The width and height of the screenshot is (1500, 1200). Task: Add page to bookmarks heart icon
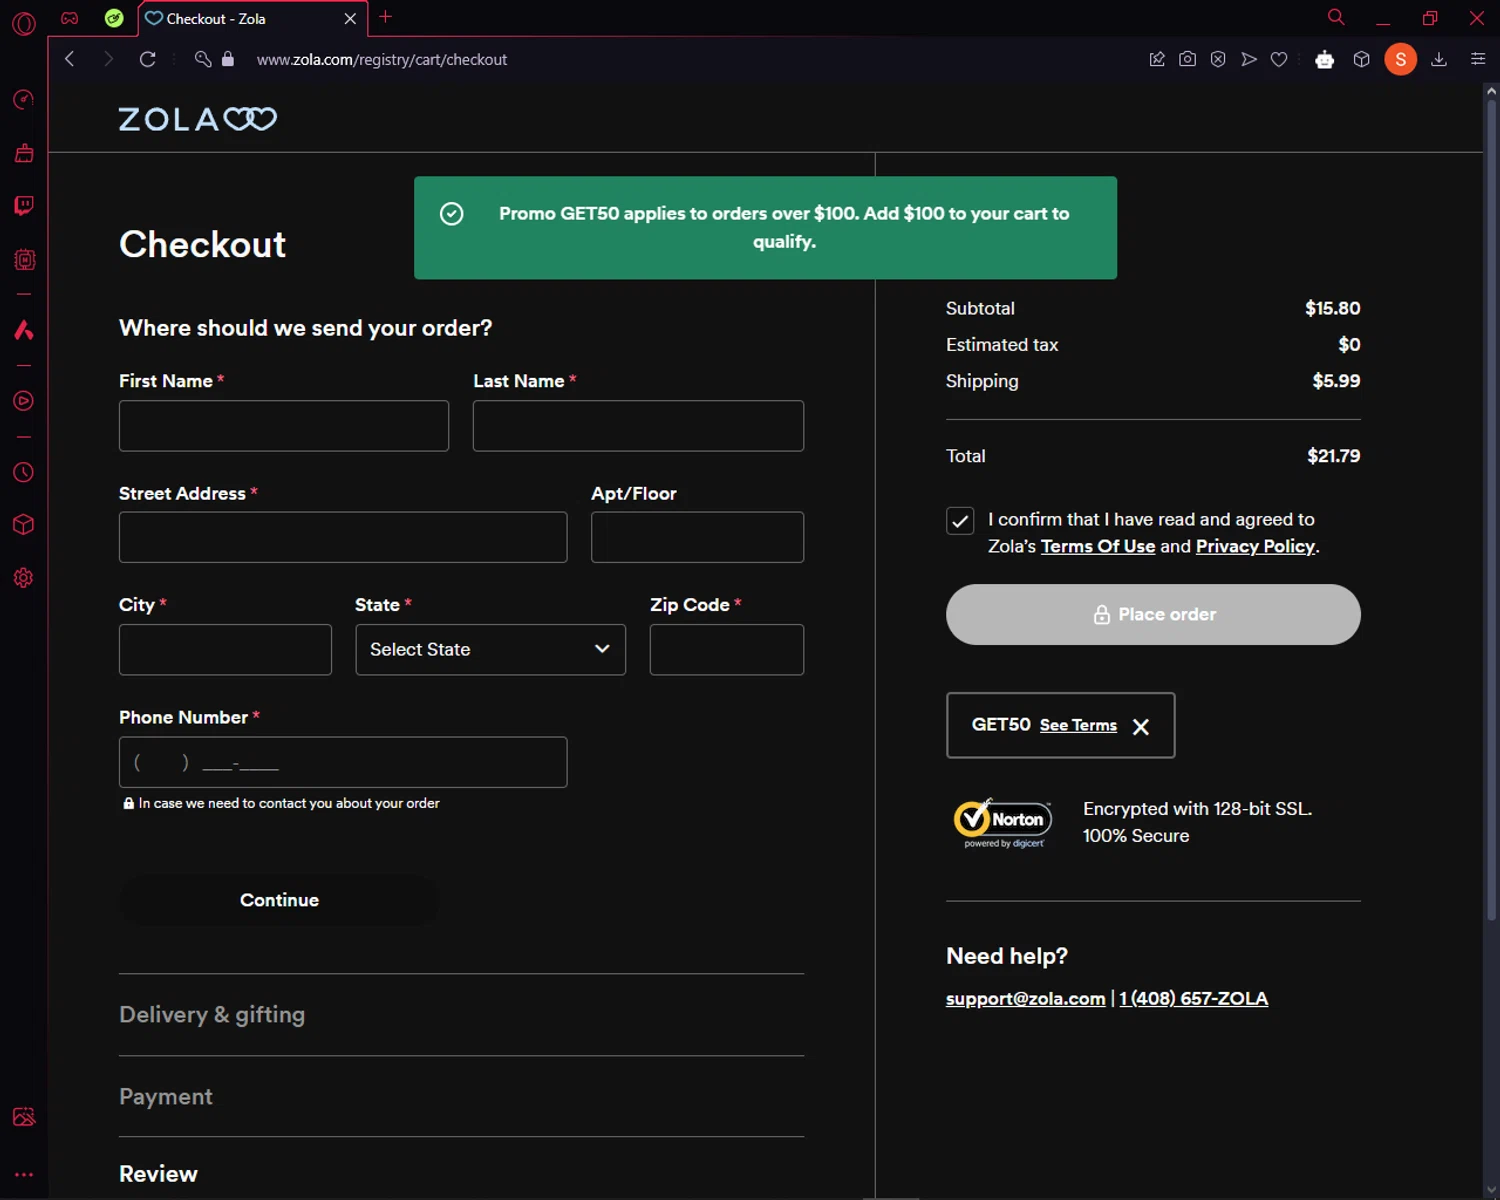tap(1279, 59)
